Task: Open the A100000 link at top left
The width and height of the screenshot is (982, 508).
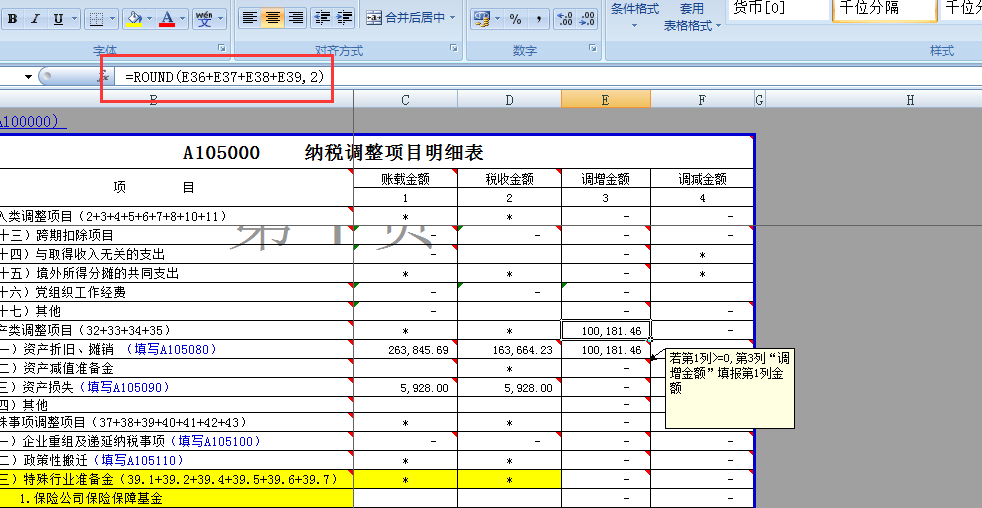Action: click(x=33, y=120)
